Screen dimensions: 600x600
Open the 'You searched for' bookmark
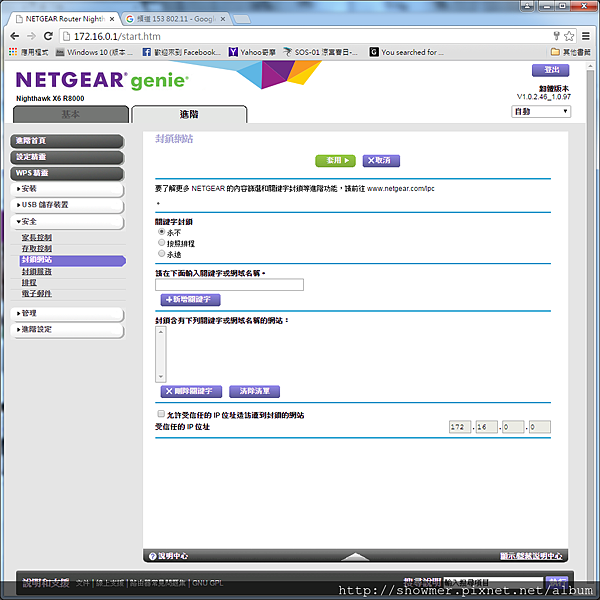pyautogui.click(x=407, y=52)
